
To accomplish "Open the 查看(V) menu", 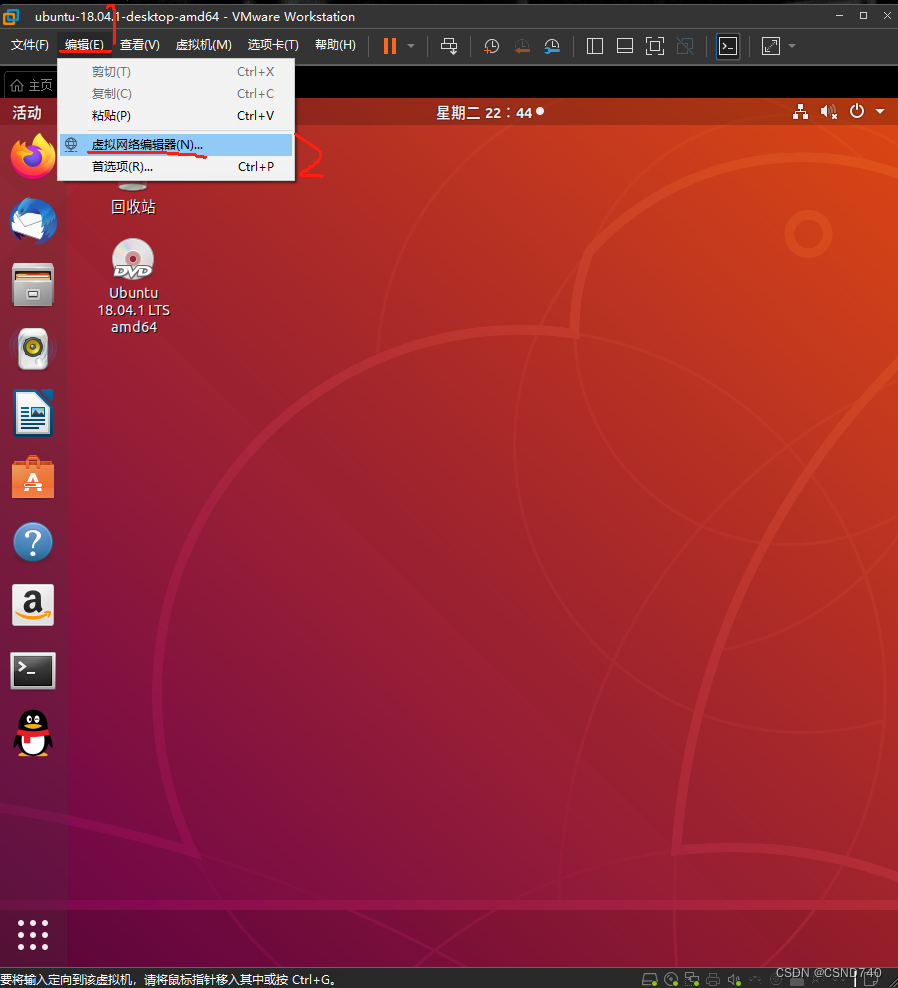I will point(139,45).
